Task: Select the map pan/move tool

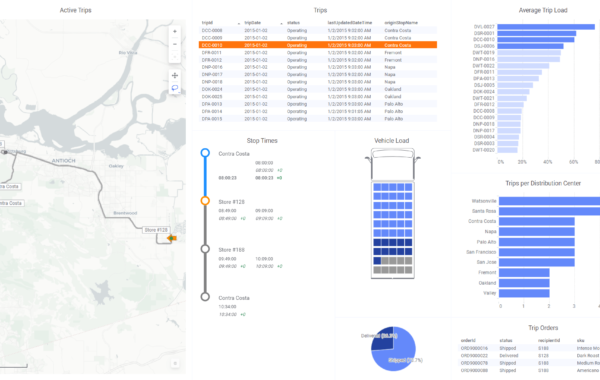Action: 175,75
